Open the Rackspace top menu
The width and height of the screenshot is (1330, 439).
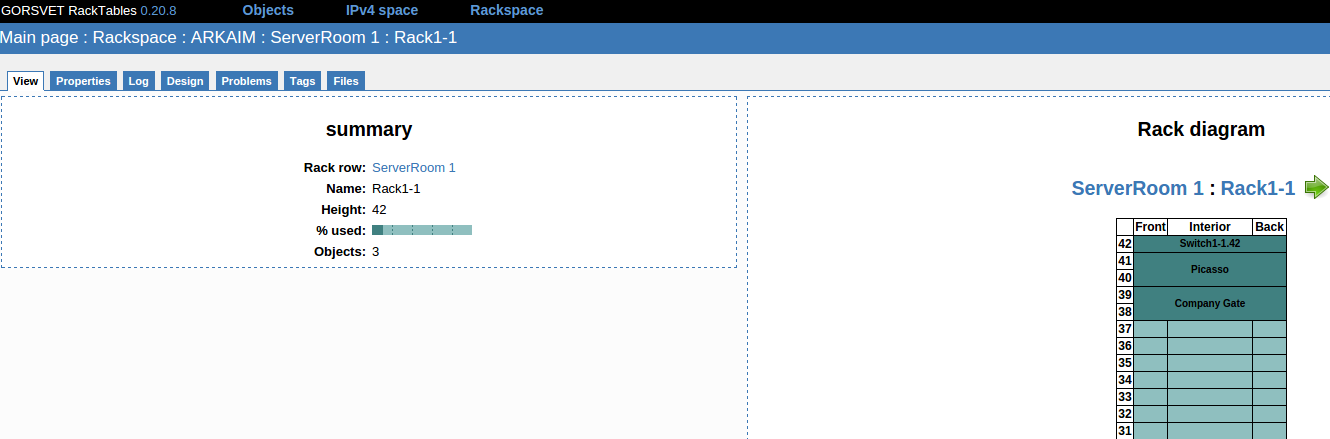[x=507, y=10]
